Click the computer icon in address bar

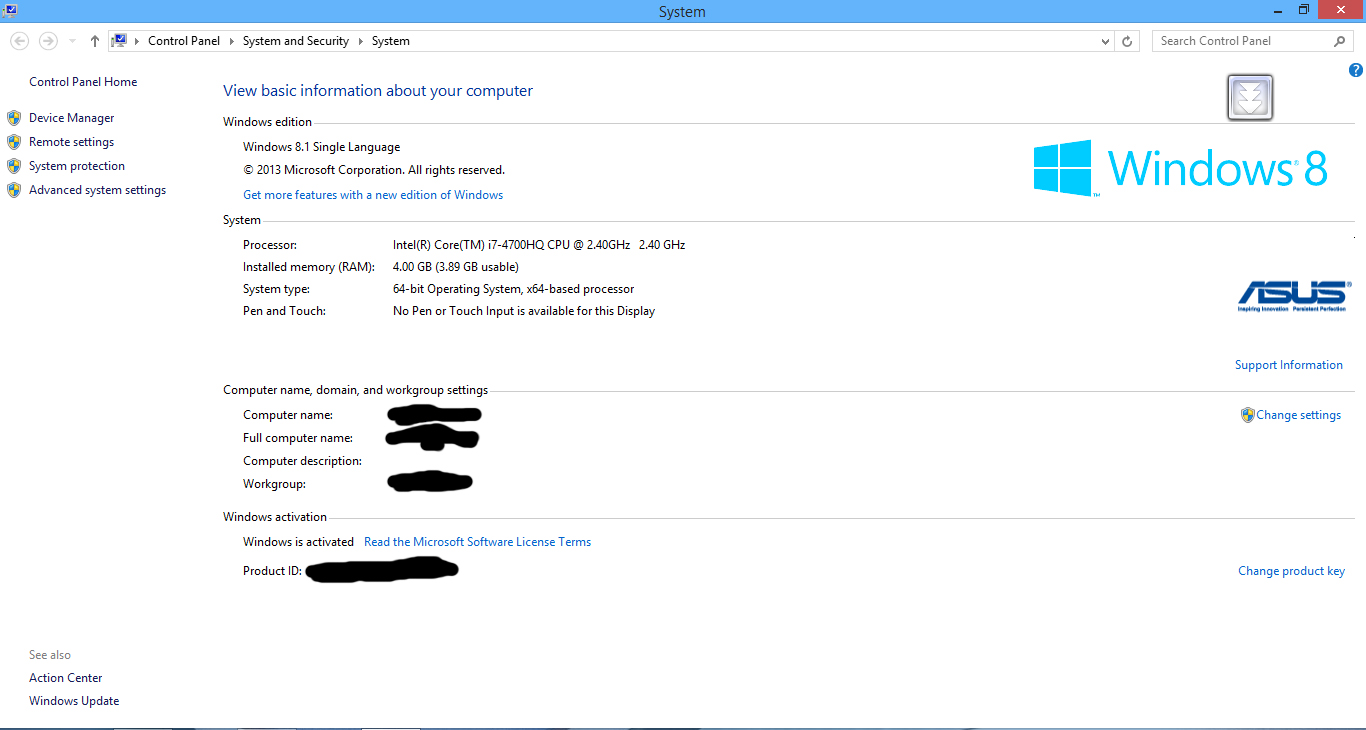click(x=120, y=41)
